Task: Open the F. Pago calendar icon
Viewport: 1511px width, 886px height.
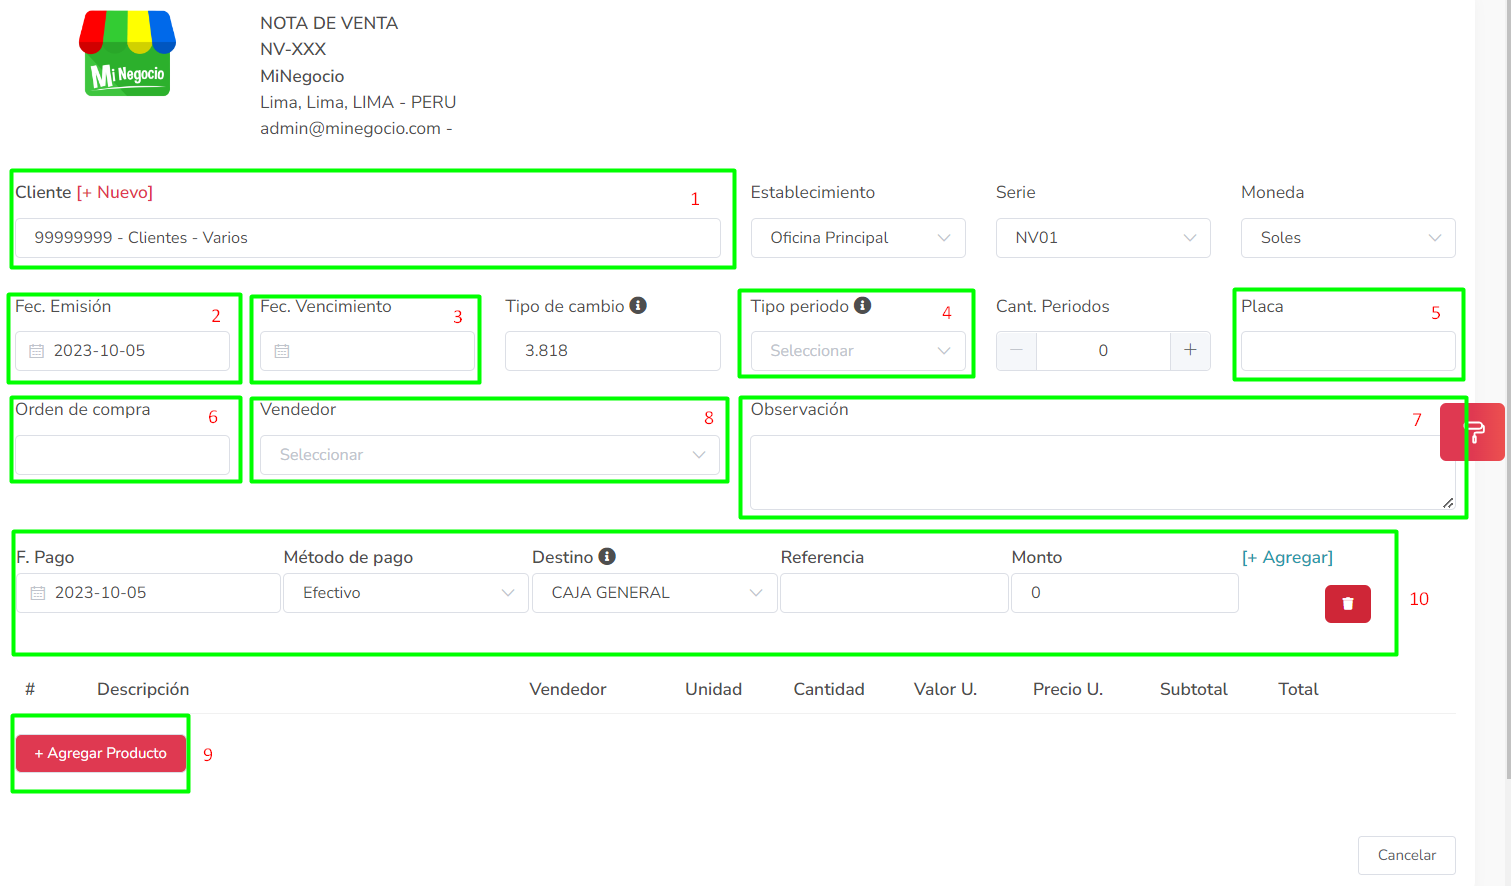Action: (38, 593)
